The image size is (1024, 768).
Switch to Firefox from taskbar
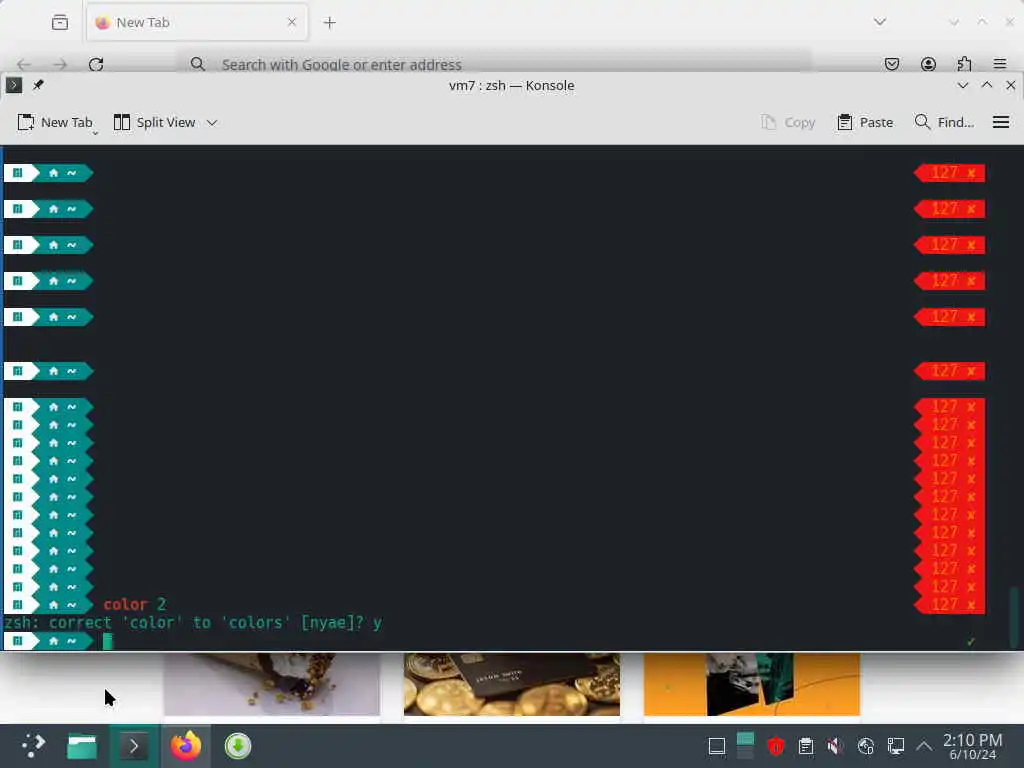185,746
